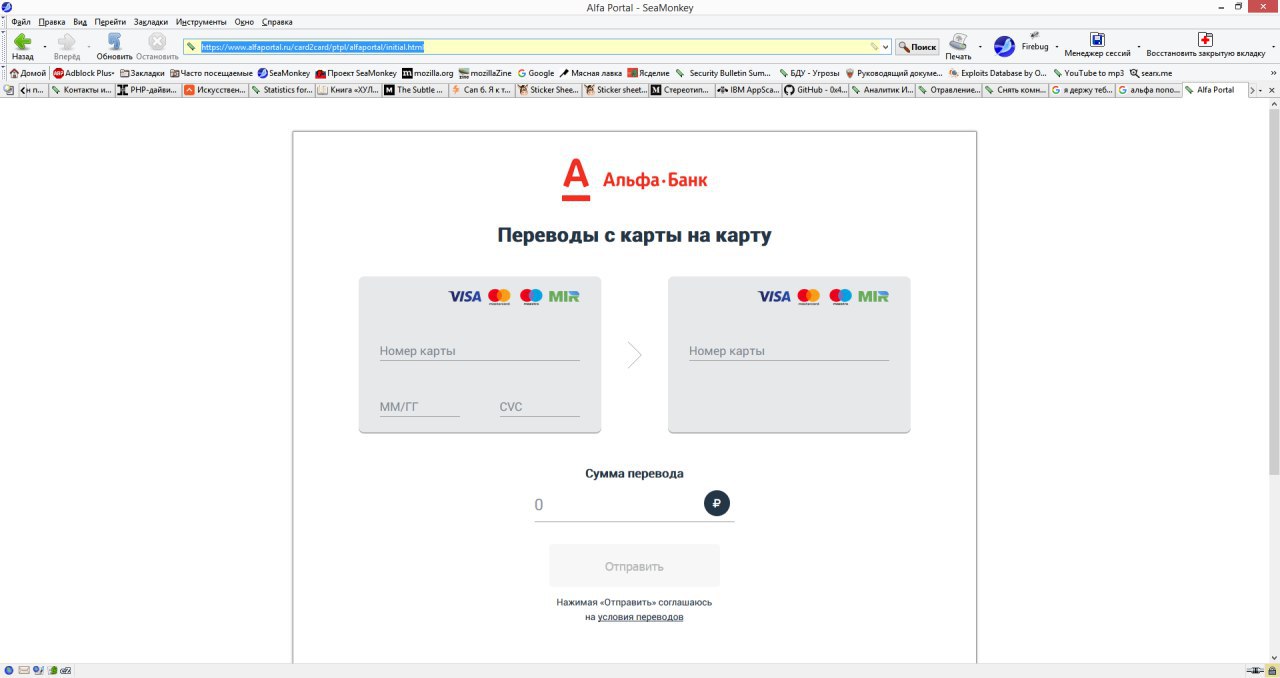The height and width of the screenshot is (678, 1280).
Task: Click the status bar online/offline indicator
Action: pyautogui.click(x=1253, y=670)
